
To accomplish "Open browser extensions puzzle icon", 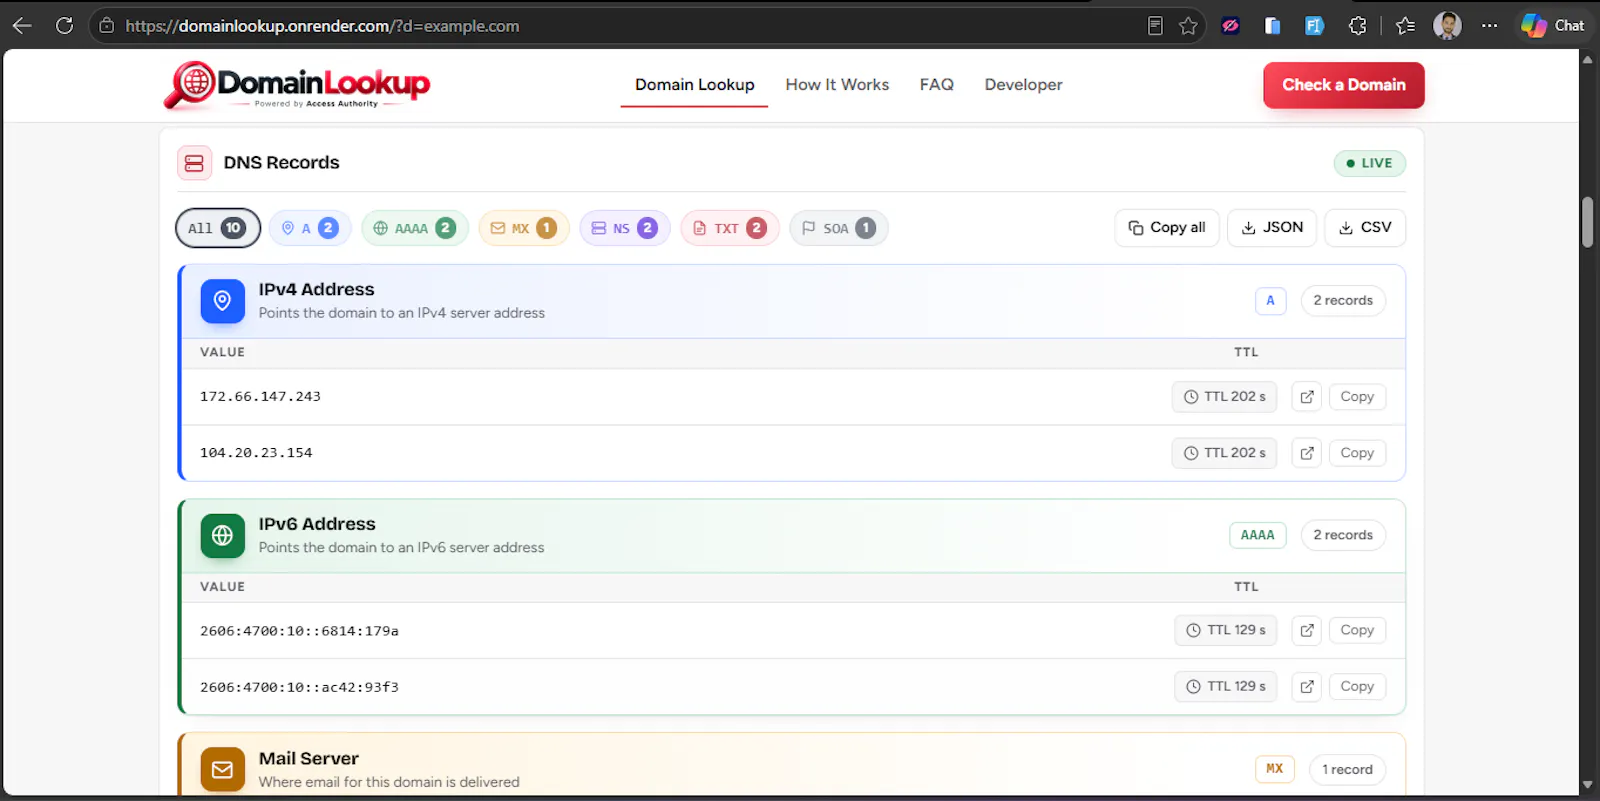I will 1357,26.
